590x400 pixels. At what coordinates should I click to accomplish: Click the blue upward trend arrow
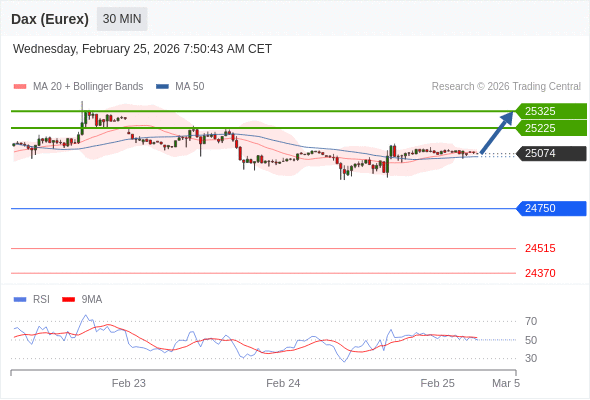[497, 132]
